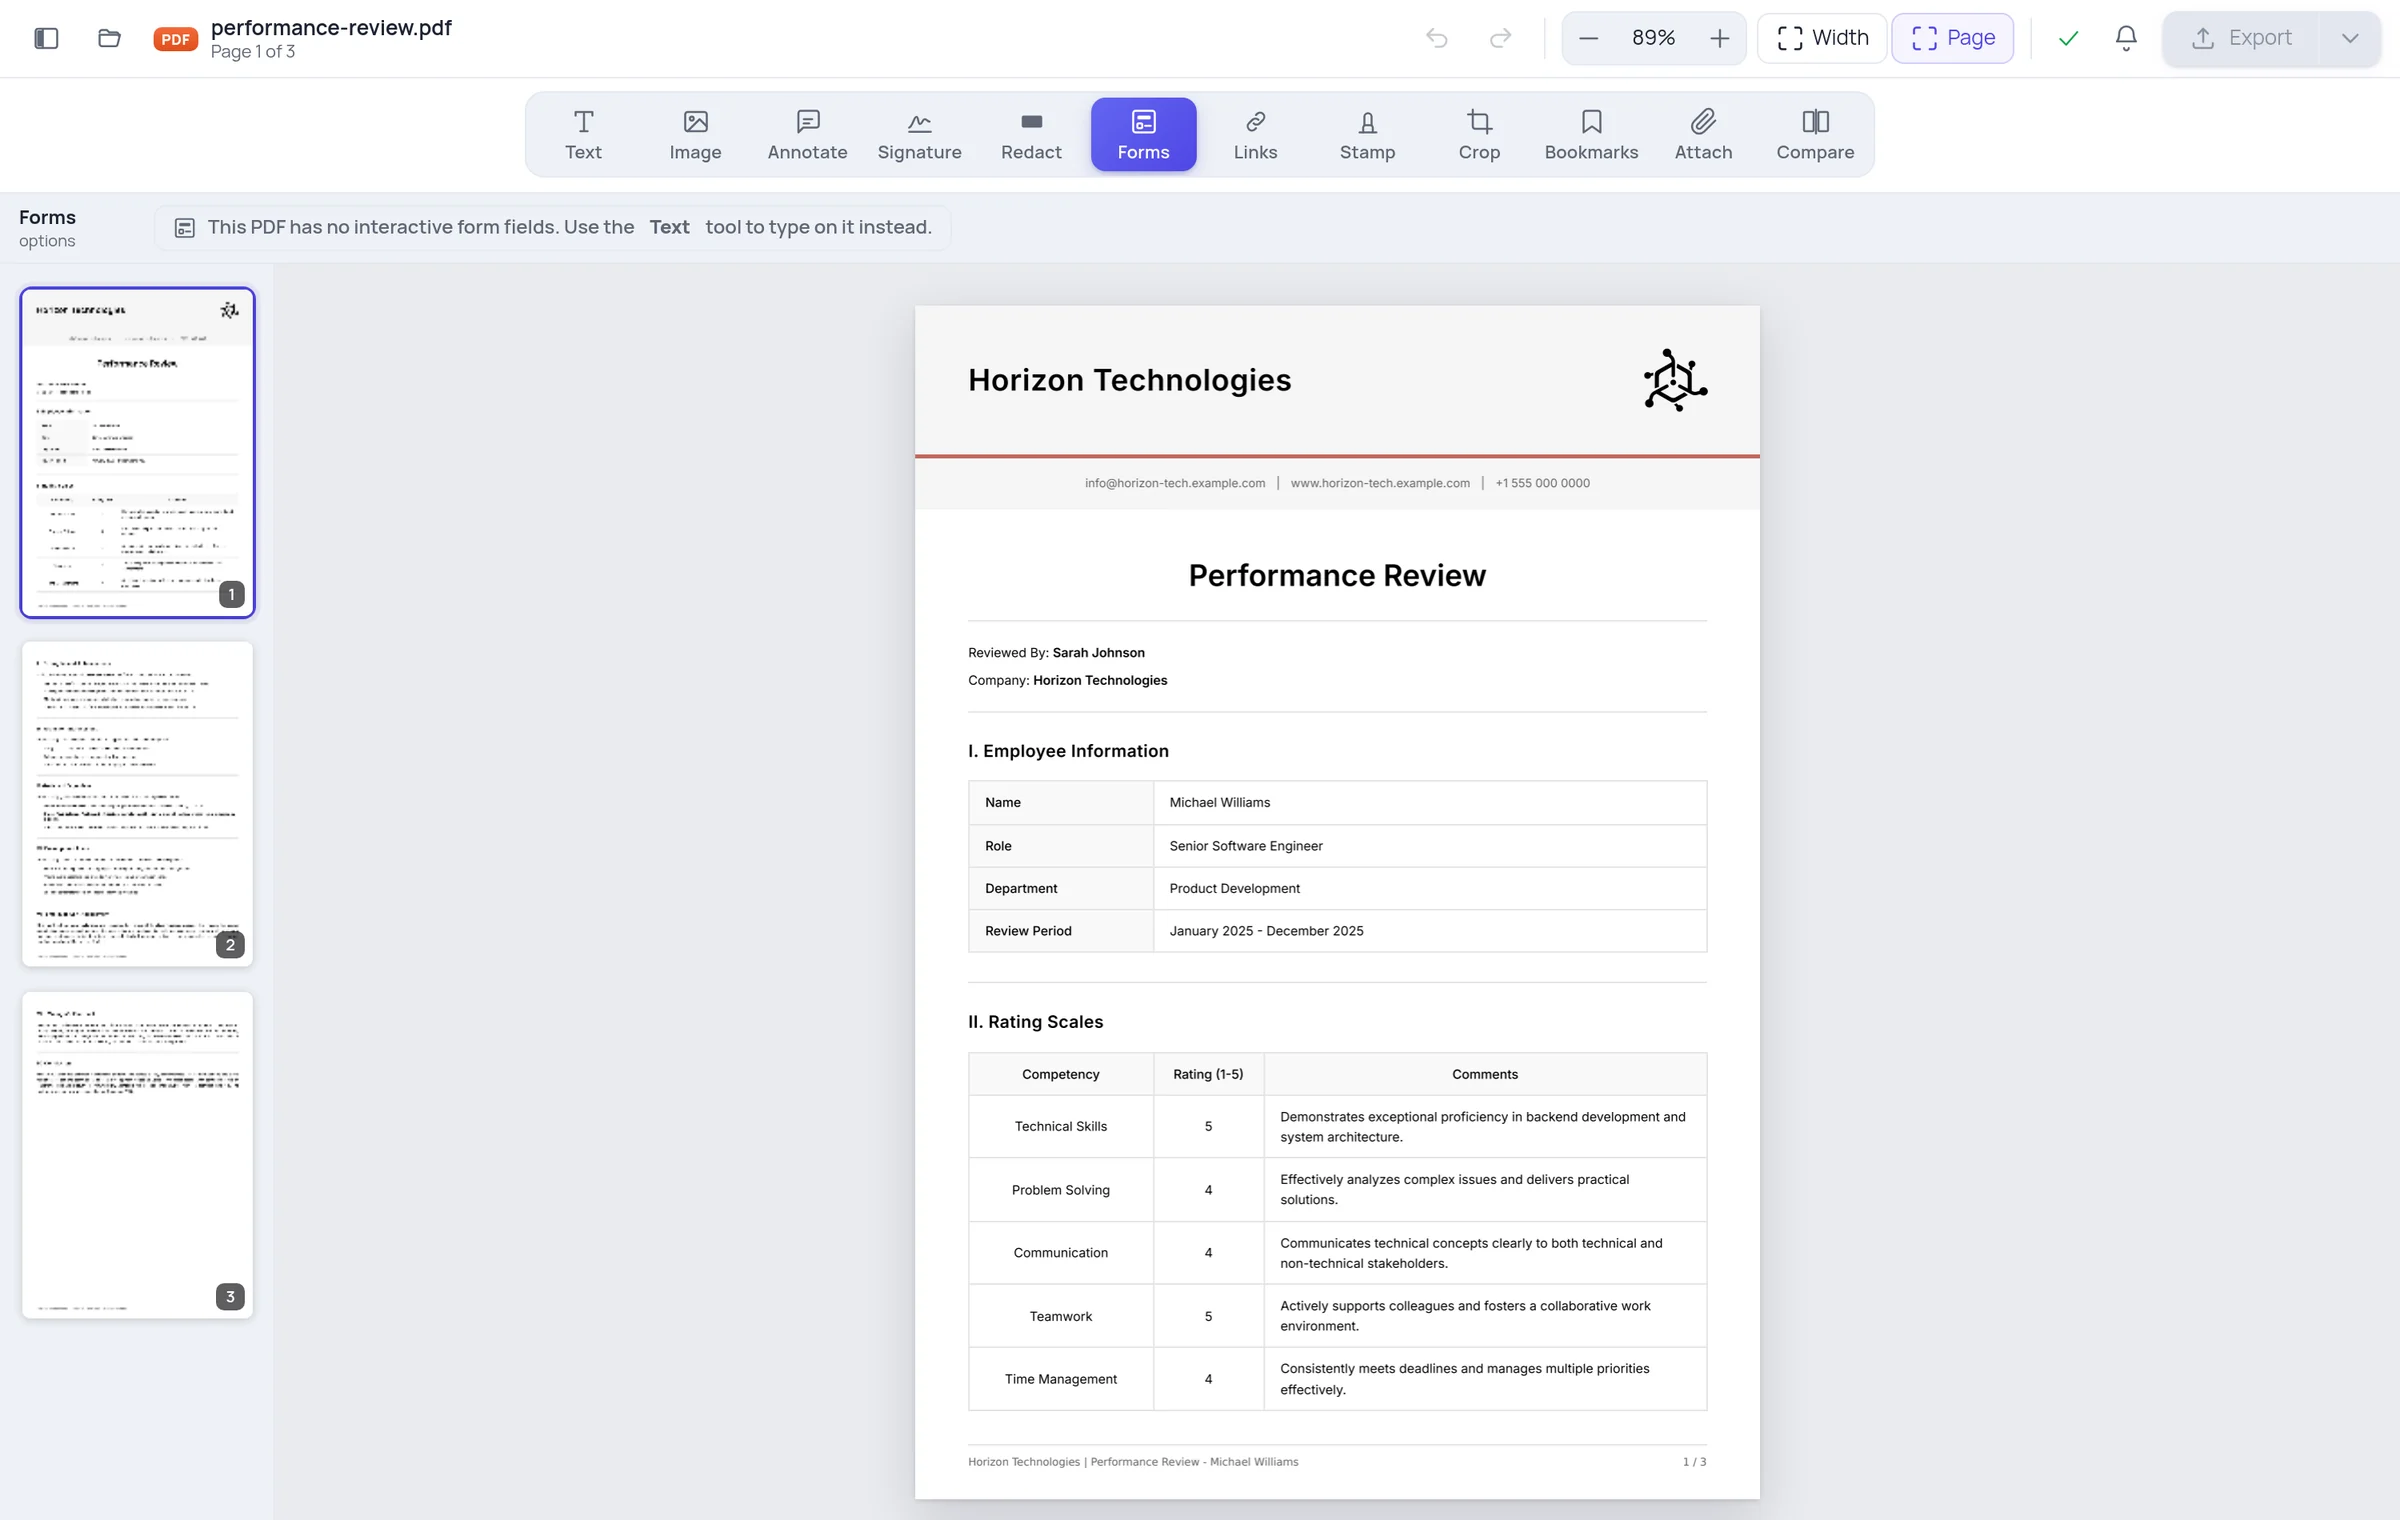Open the Bookmarks tool
2400x1520 pixels.
(1591, 135)
